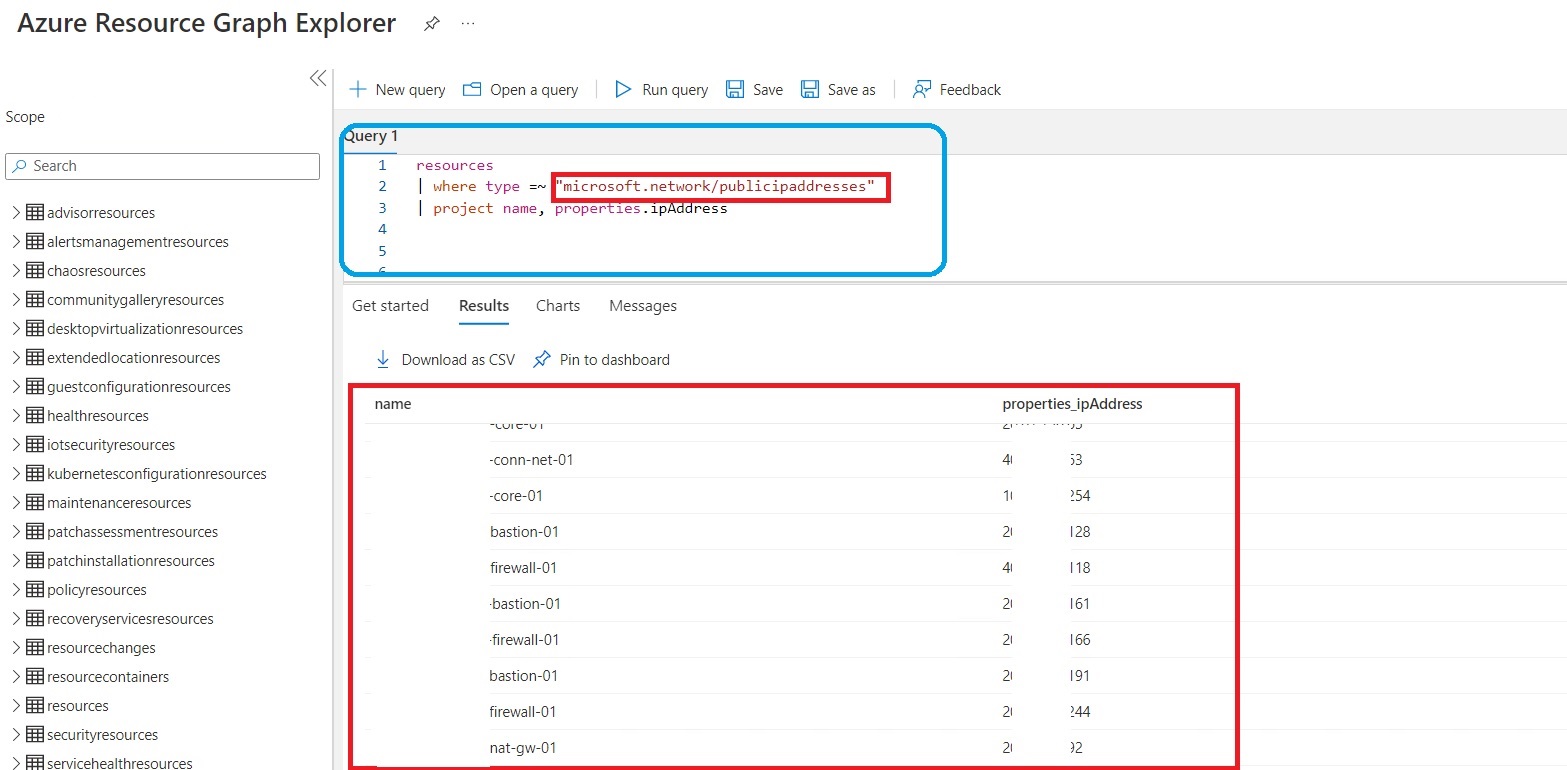
Task: Pin Azure Resource Graph Explorer page
Action: 431,24
